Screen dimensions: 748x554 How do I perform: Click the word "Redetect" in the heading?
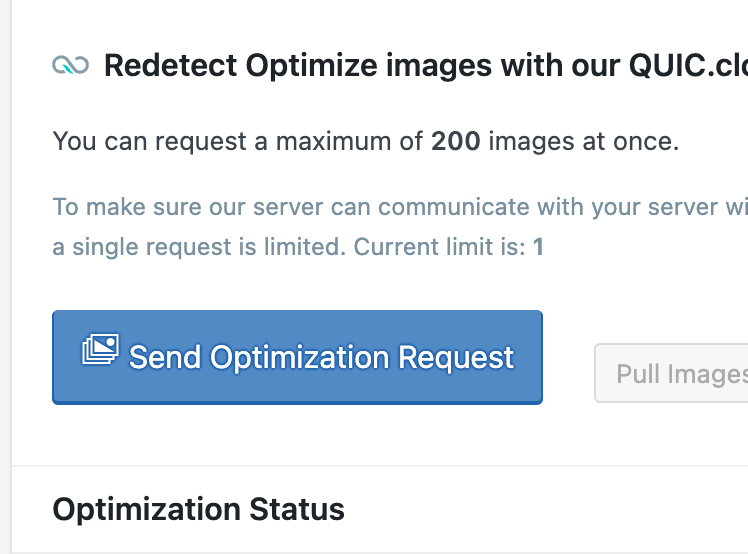coord(170,66)
